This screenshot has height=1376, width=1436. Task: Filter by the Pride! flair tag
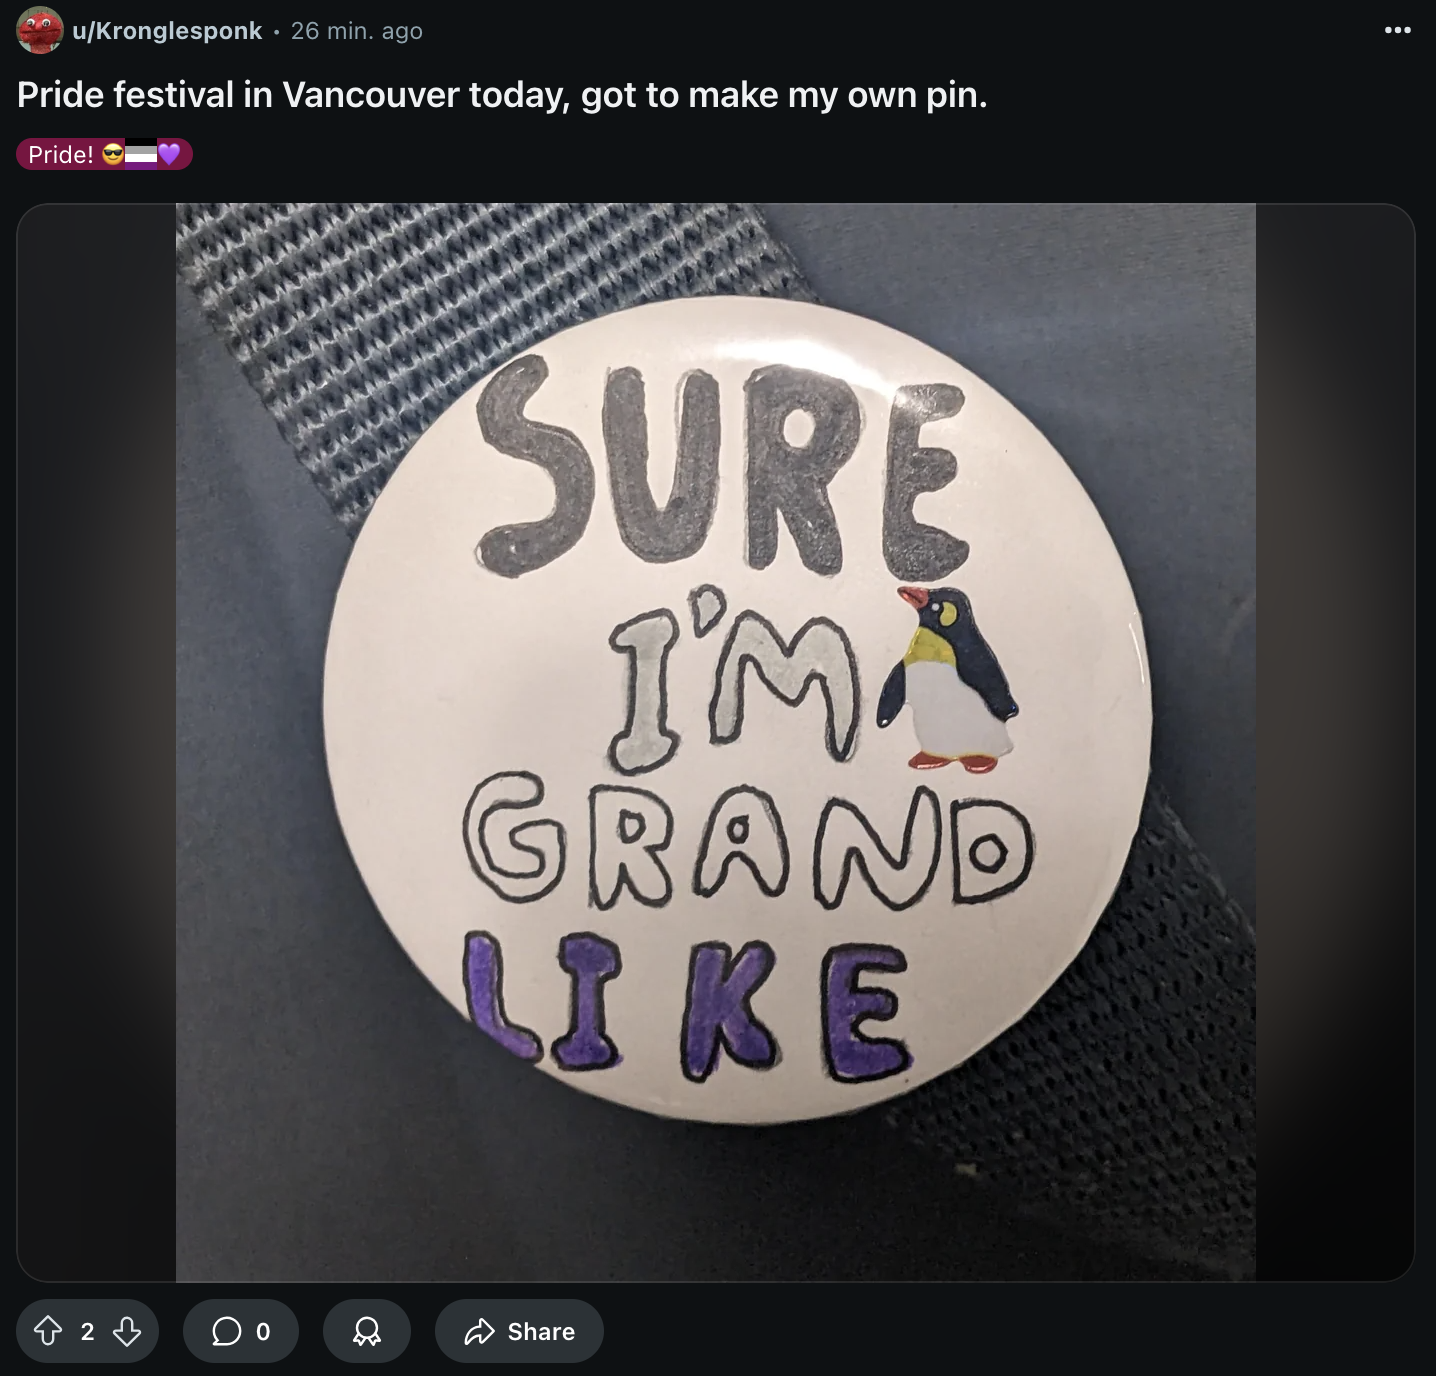click(104, 154)
